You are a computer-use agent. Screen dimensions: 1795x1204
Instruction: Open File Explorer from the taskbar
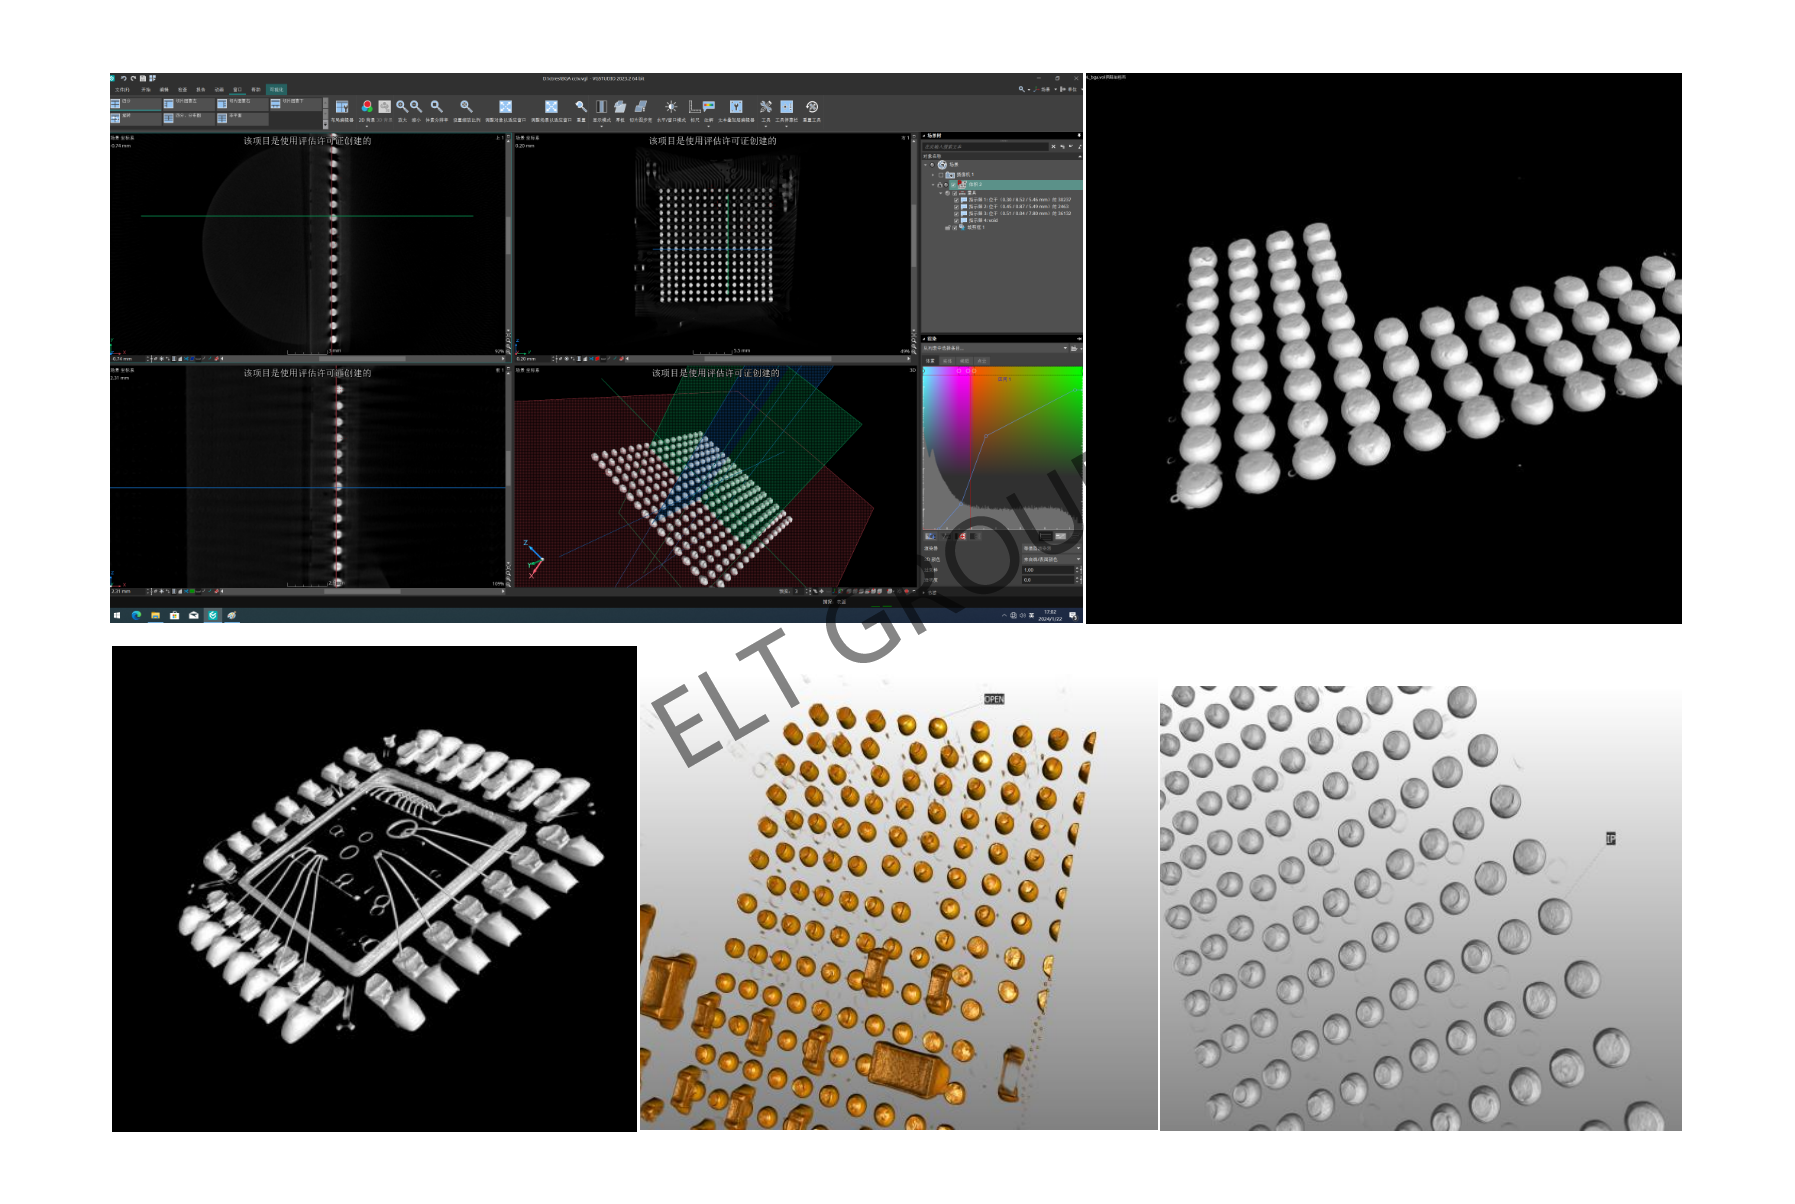point(155,615)
